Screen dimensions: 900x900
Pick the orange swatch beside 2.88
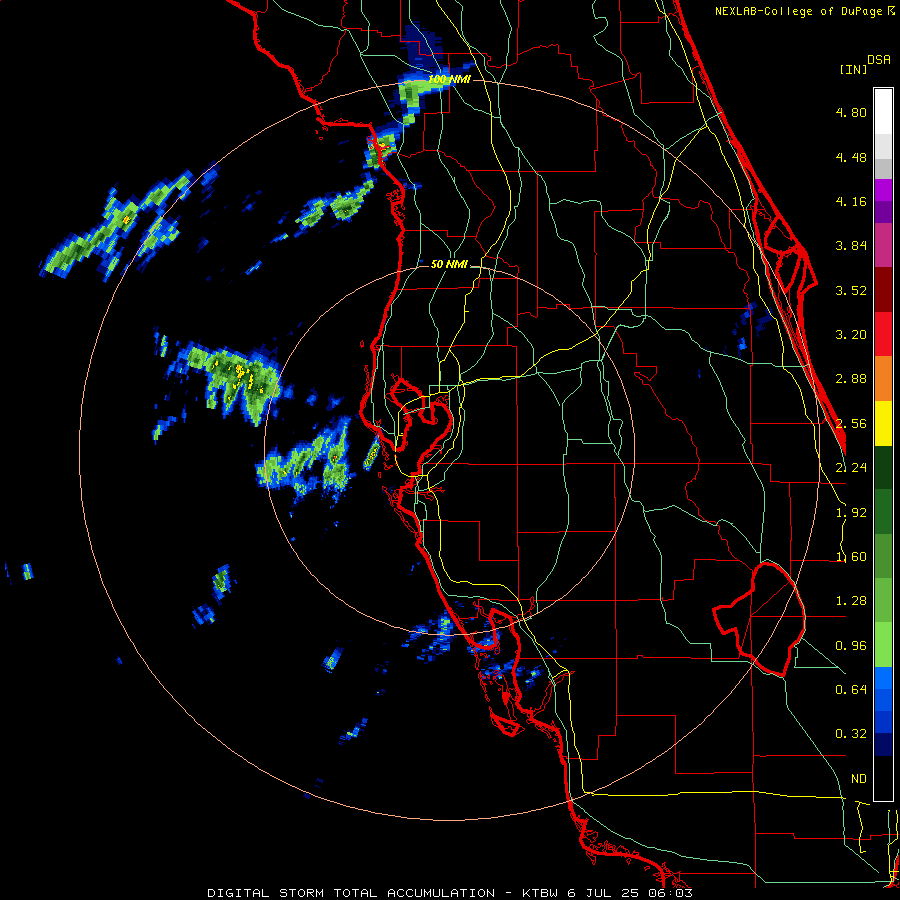coord(883,379)
